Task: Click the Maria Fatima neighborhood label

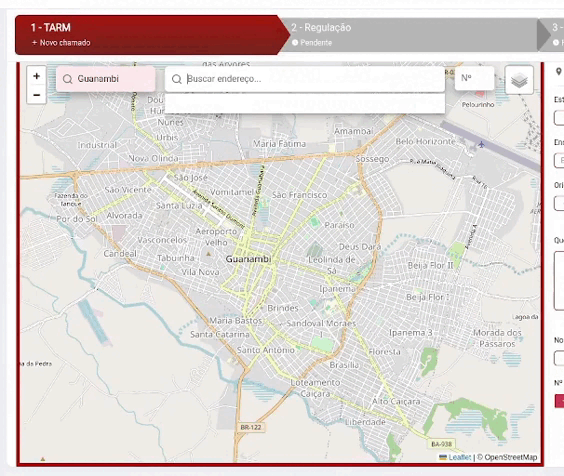Action: [x=279, y=144]
